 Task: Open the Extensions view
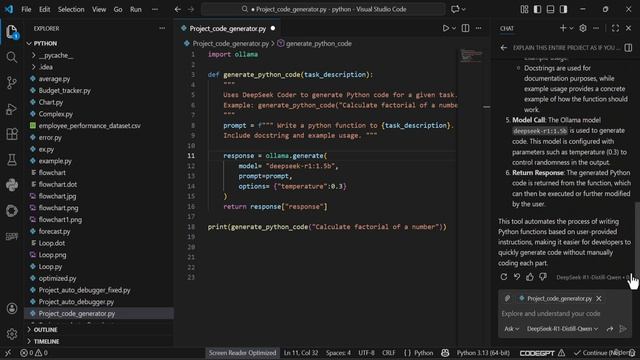12,134
